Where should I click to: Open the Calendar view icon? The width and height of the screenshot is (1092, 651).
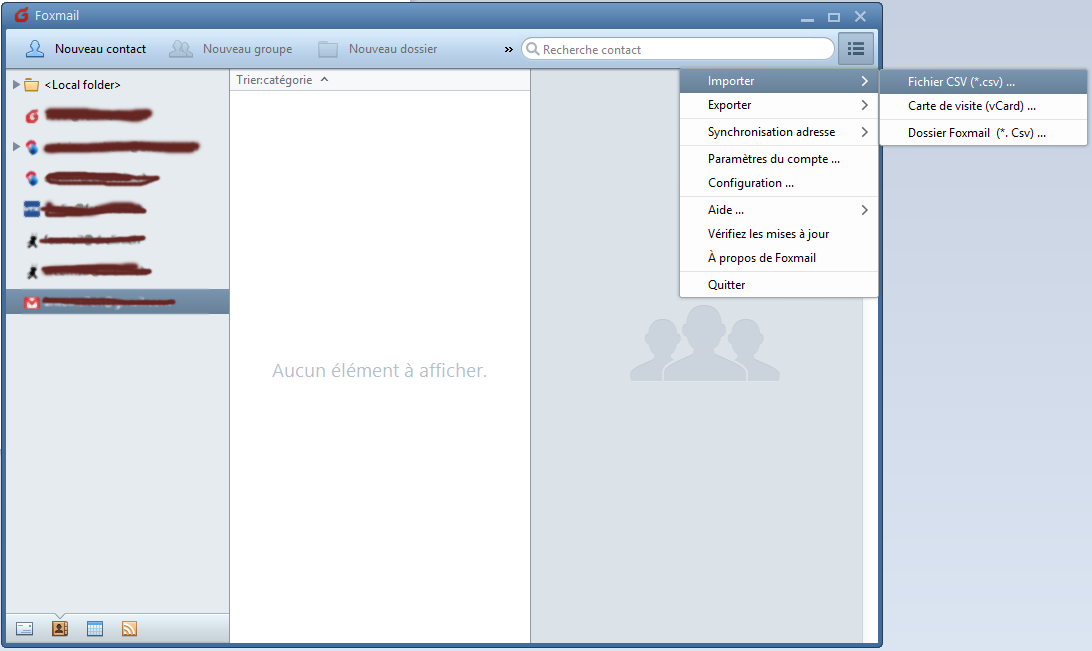95,629
